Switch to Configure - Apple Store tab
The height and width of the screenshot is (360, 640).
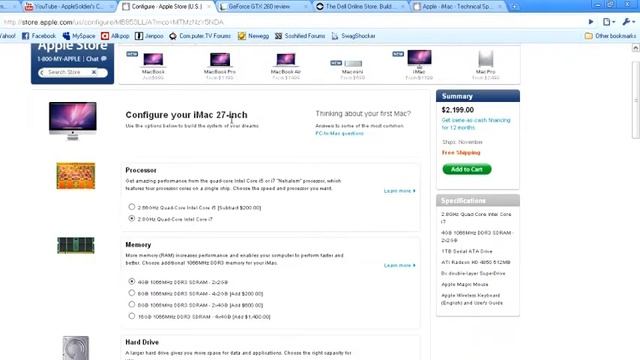[167, 7]
